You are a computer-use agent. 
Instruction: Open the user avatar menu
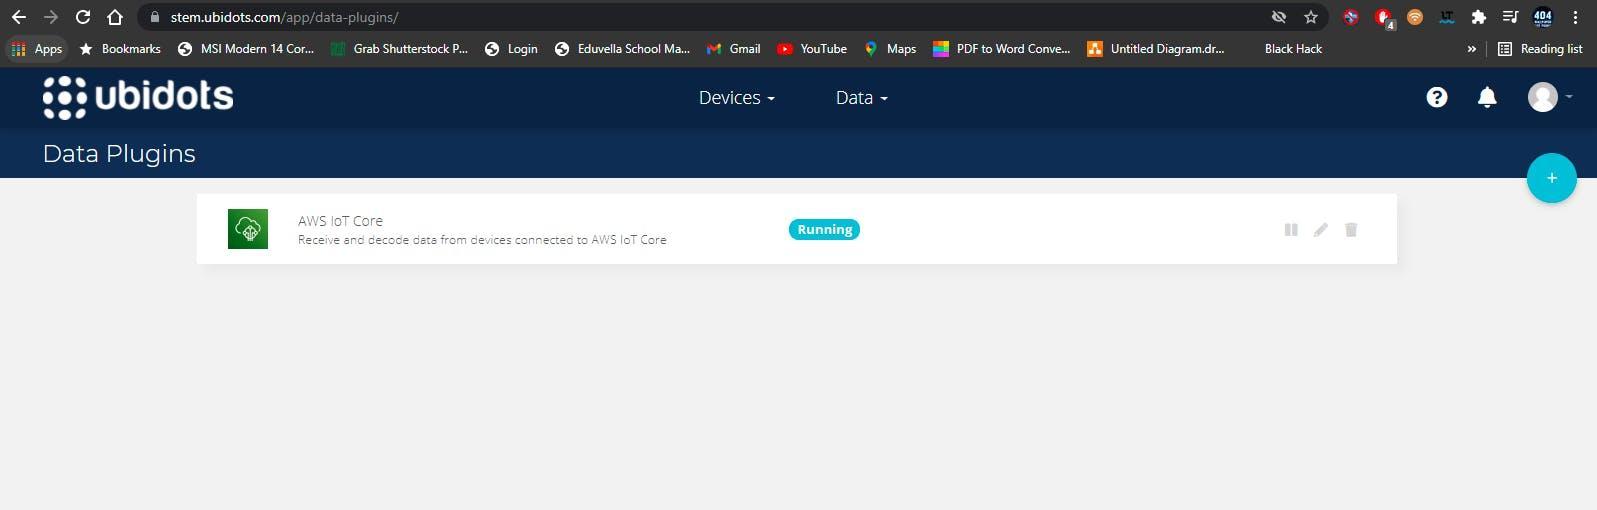[x=1549, y=97]
